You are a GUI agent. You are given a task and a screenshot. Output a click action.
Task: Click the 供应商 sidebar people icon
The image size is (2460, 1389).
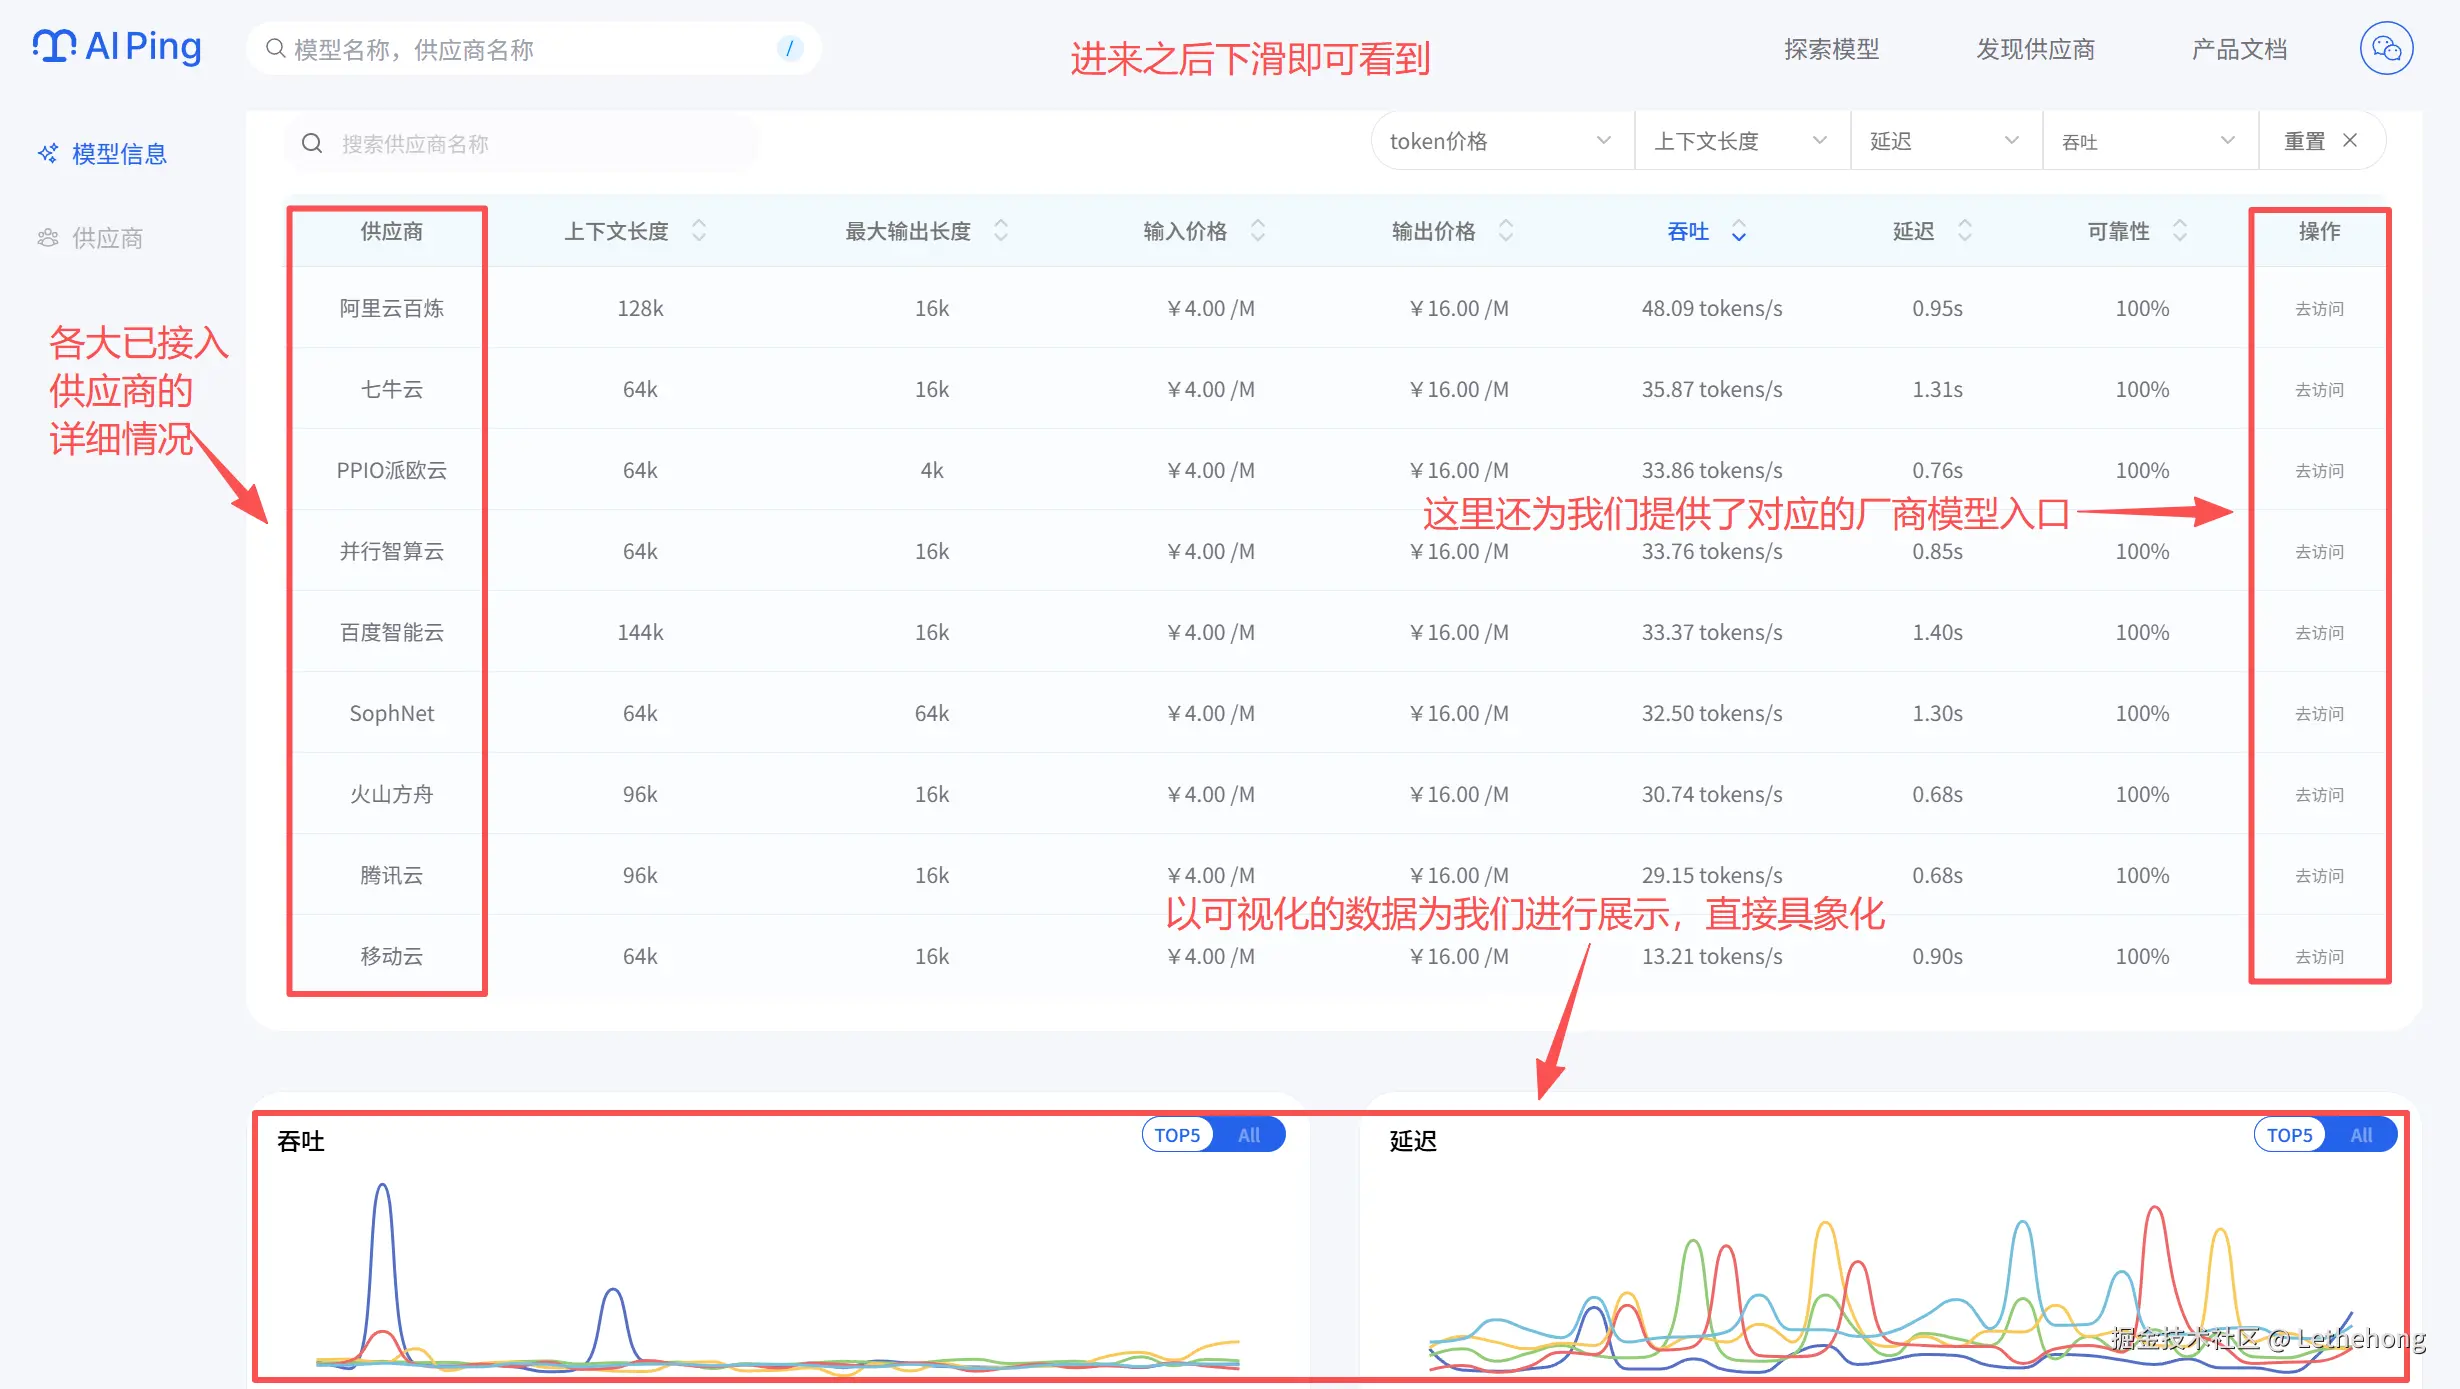tap(48, 238)
